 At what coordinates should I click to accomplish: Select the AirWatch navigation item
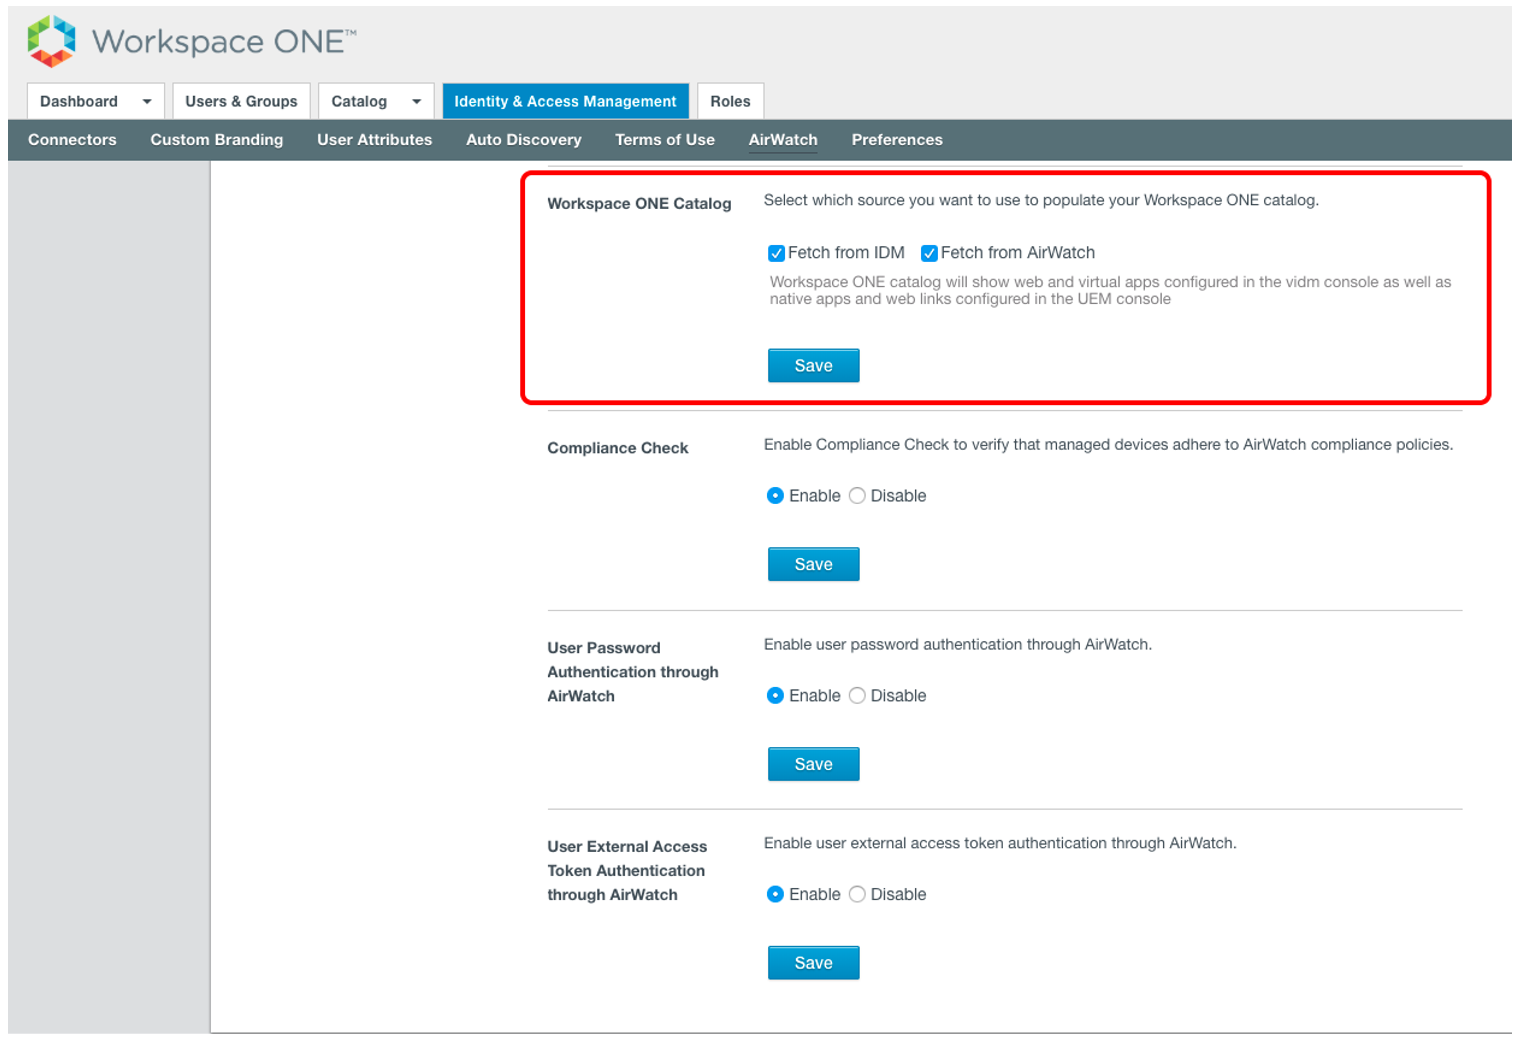coord(783,139)
